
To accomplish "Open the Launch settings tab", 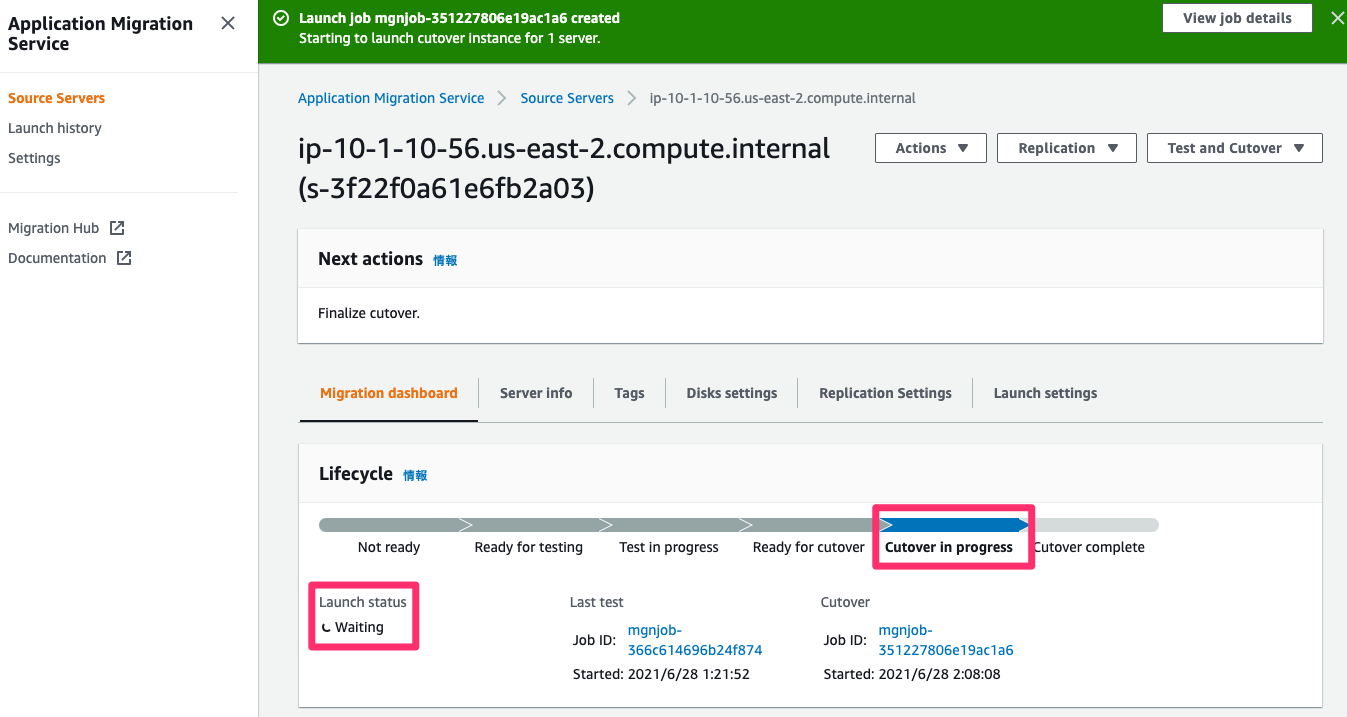I will coord(1045,393).
